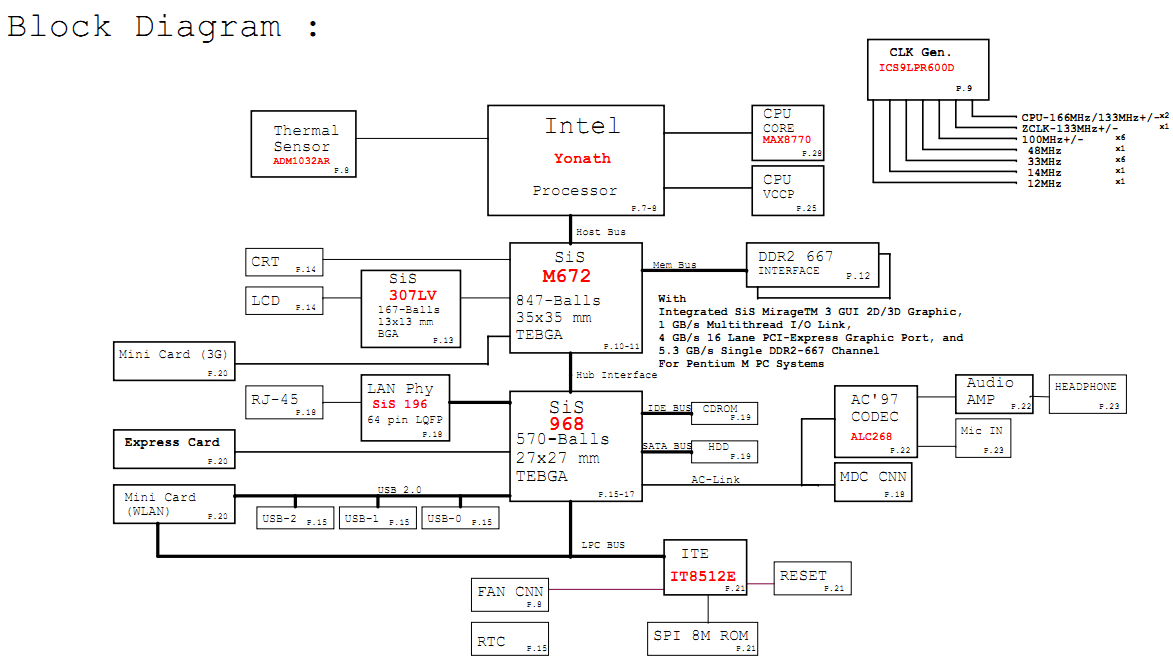The height and width of the screenshot is (661, 1173).
Task: Select the "14MHz" clock output label
Action: point(1044,173)
